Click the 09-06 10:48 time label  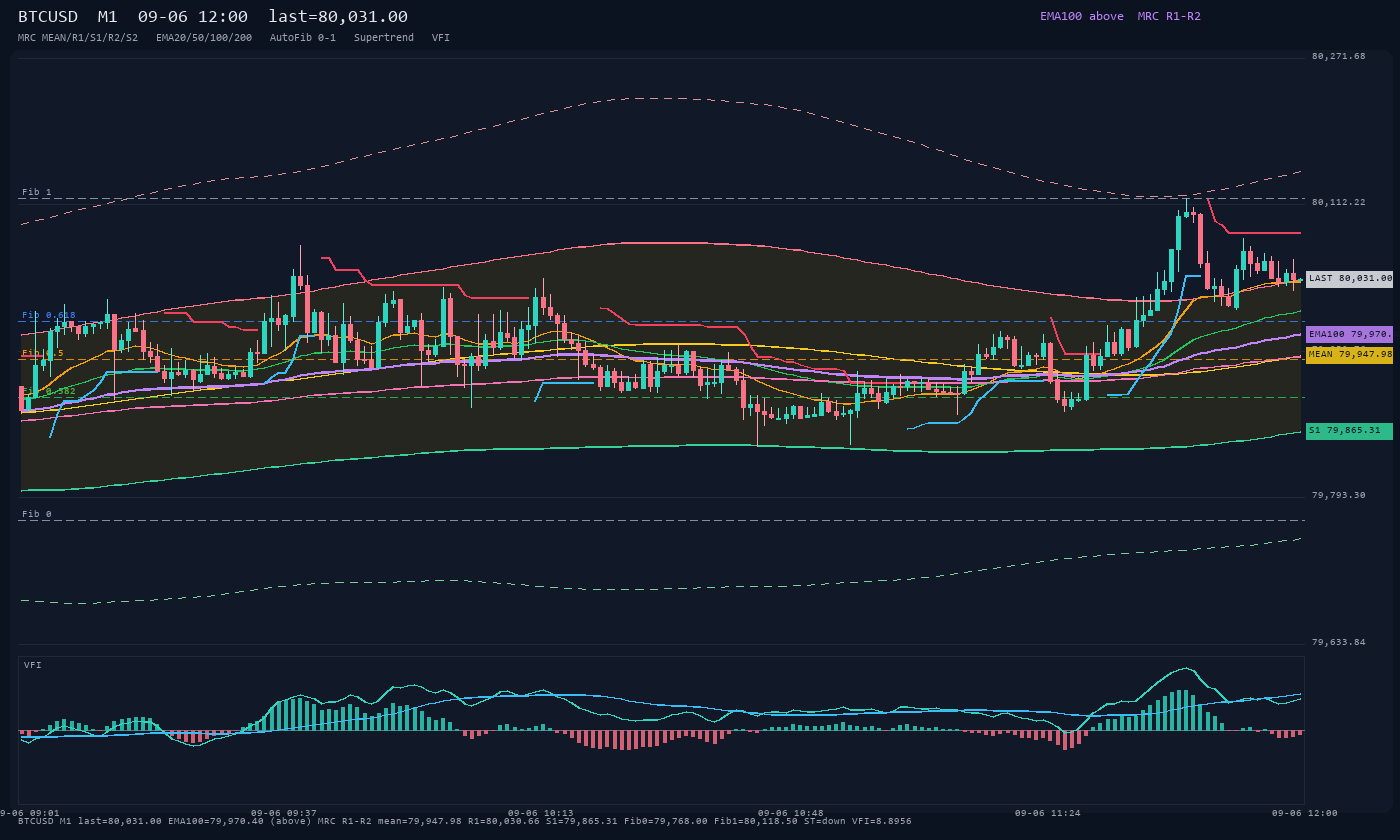click(x=791, y=813)
